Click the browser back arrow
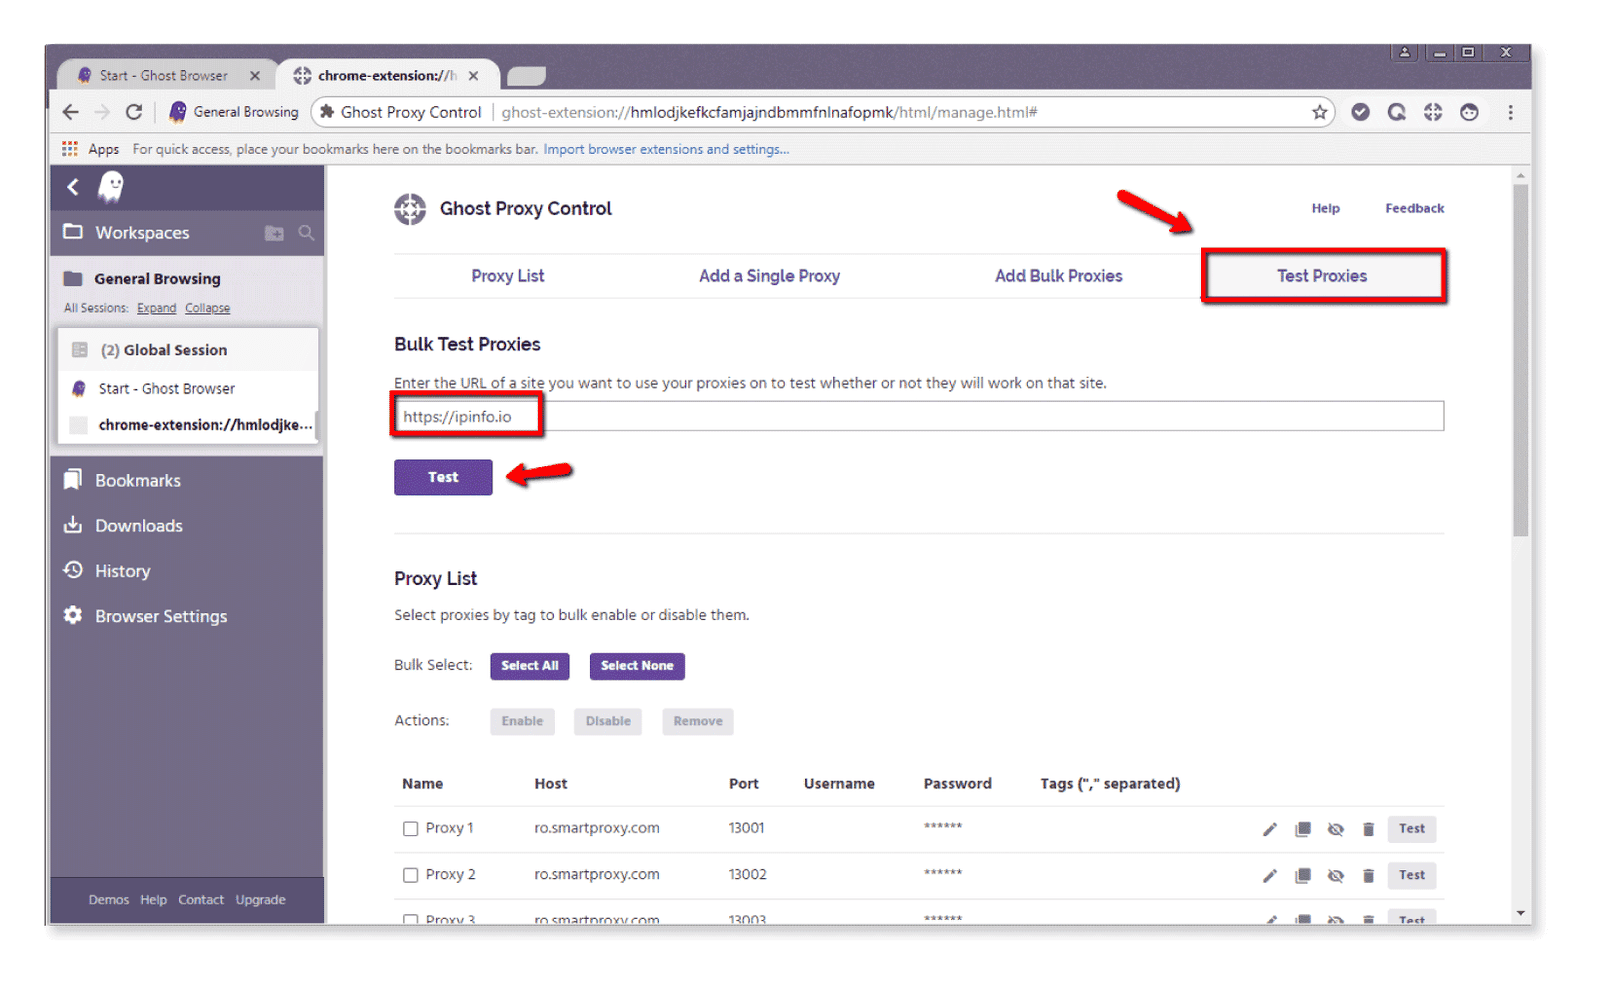 (70, 112)
